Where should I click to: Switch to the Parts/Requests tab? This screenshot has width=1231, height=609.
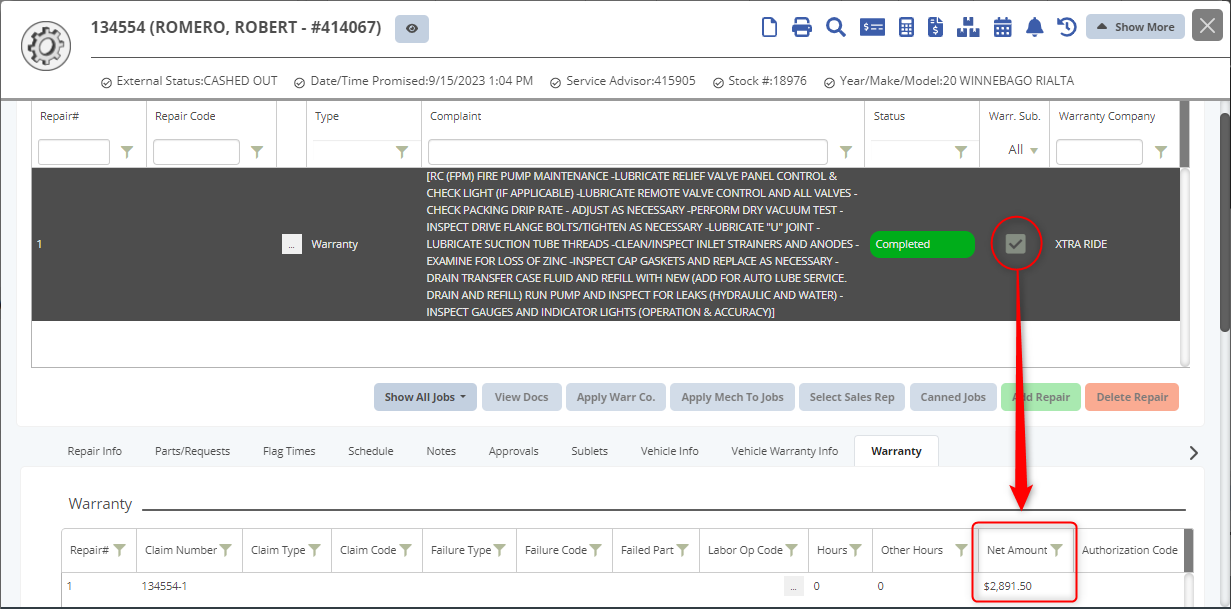pos(192,451)
